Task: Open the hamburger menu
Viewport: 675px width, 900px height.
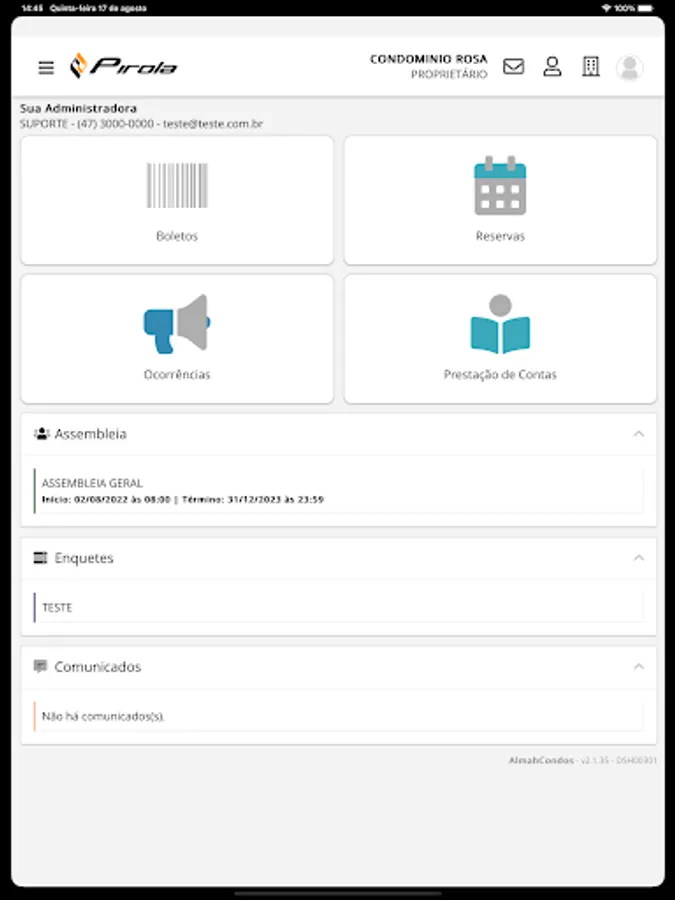Action: click(46, 68)
